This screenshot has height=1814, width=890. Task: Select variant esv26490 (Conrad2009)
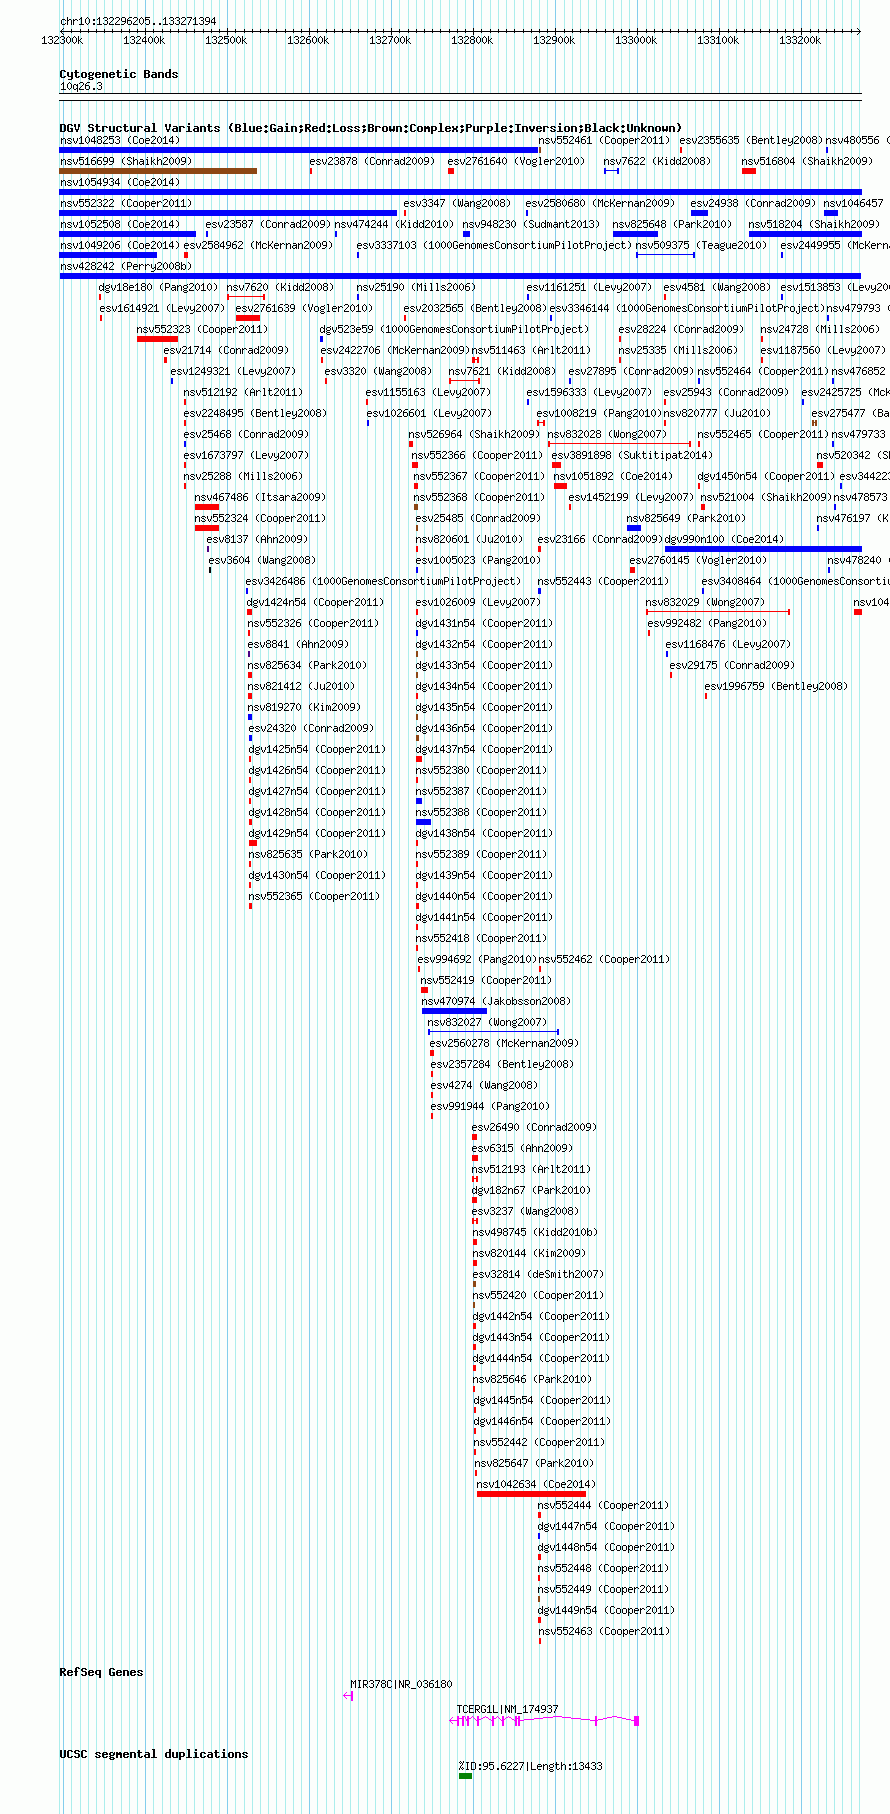(534, 1127)
